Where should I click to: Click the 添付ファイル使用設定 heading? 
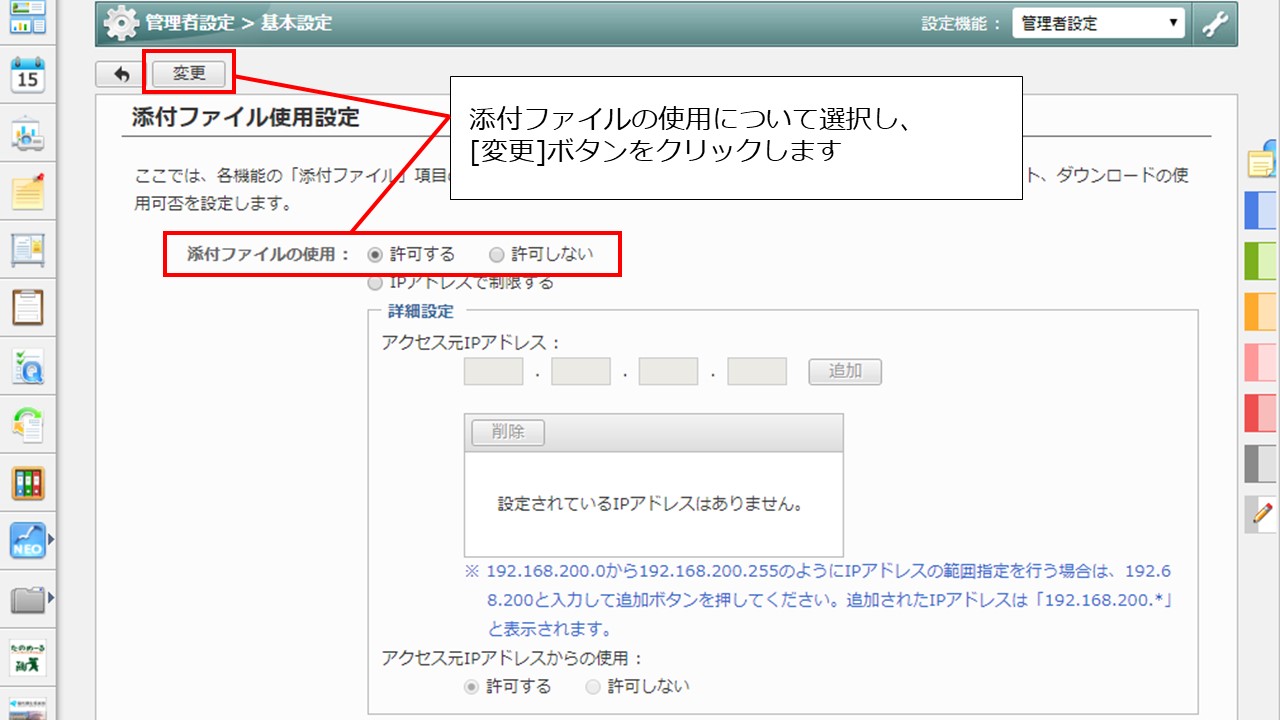246,117
